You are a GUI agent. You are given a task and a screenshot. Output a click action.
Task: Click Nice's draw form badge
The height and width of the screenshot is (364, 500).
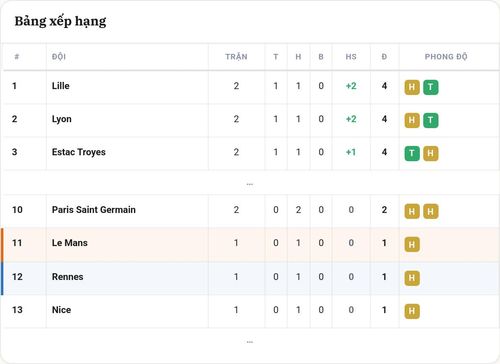click(412, 311)
